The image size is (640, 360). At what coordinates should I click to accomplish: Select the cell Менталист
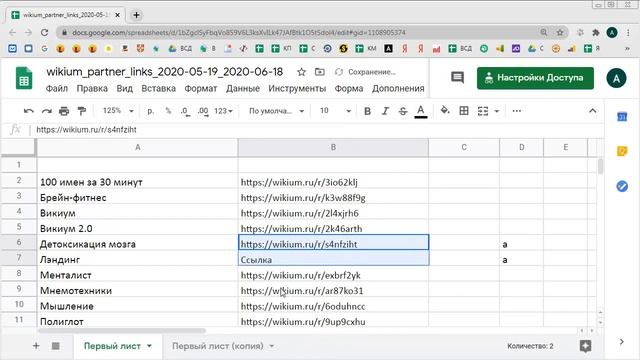pyautogui.click(x=138, y=273)
